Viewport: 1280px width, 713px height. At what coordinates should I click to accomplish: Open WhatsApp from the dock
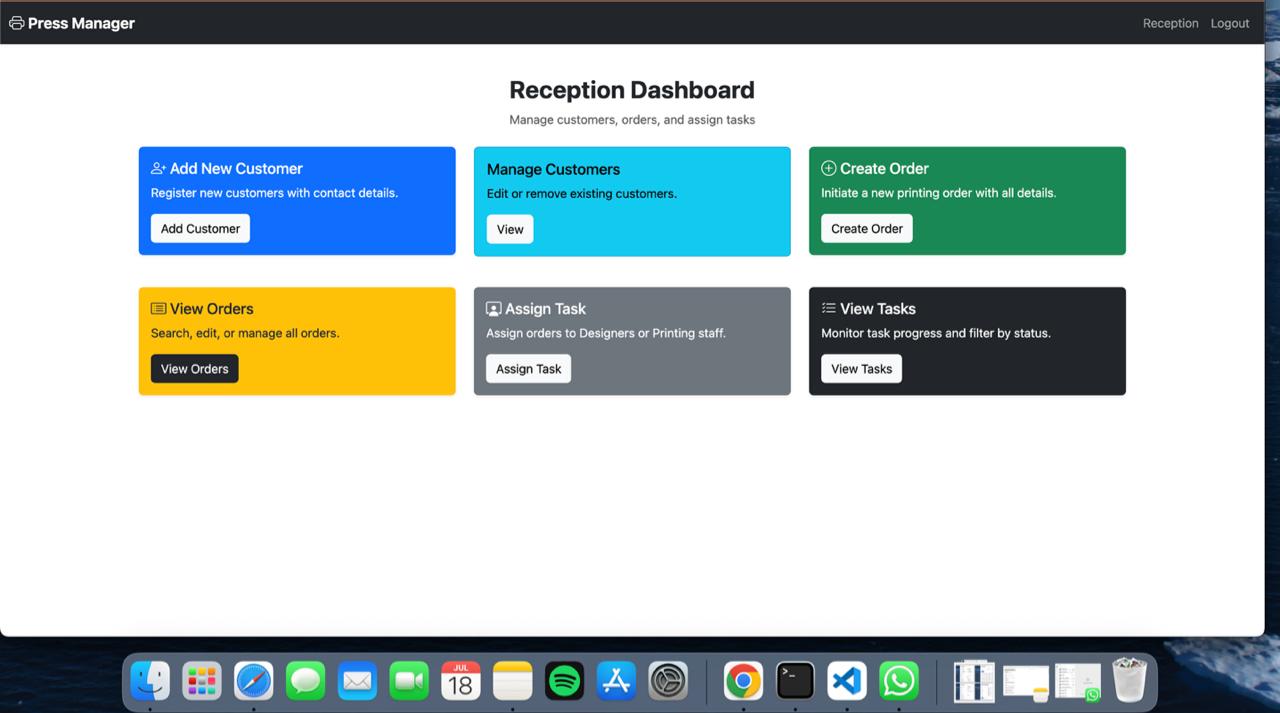tap(899, 681)
